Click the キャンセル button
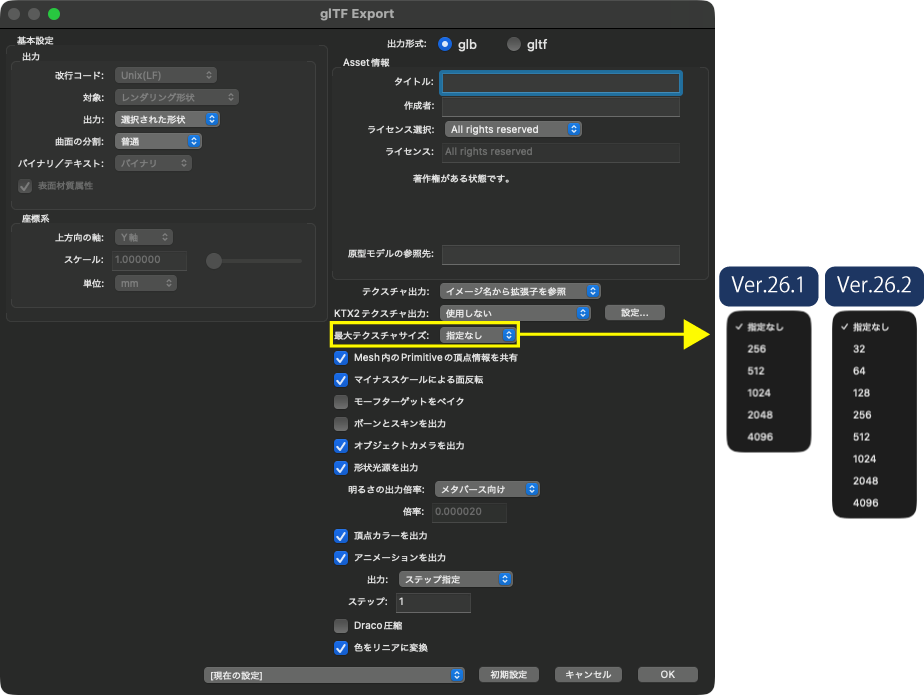Viewport: 924px width, 695px height. tap(587, 675)
